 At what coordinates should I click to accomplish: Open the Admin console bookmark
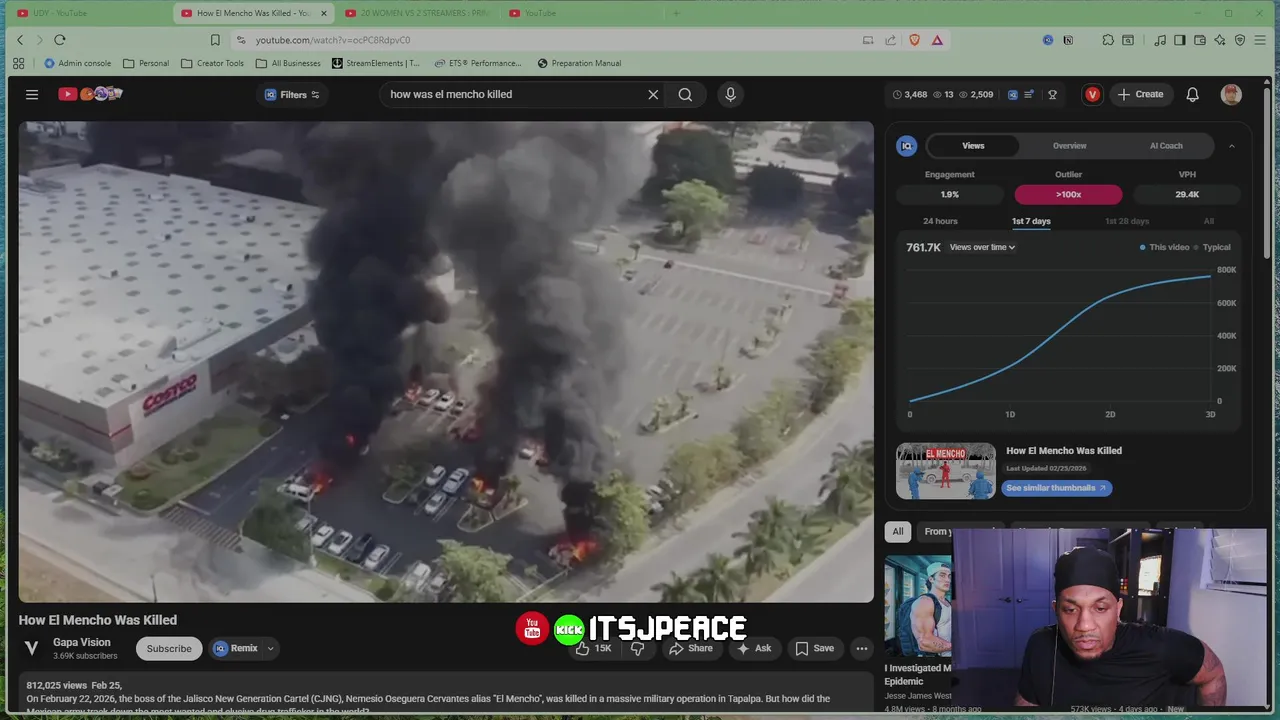(x=78, y=63)
